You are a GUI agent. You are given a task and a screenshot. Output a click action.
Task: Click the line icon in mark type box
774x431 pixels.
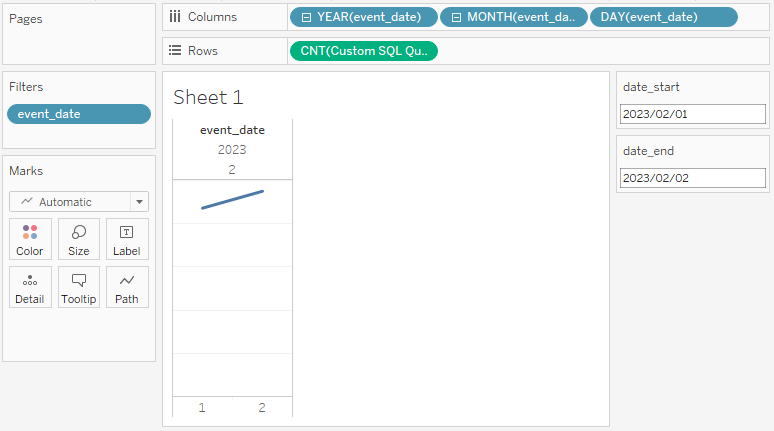coord(27,201)
